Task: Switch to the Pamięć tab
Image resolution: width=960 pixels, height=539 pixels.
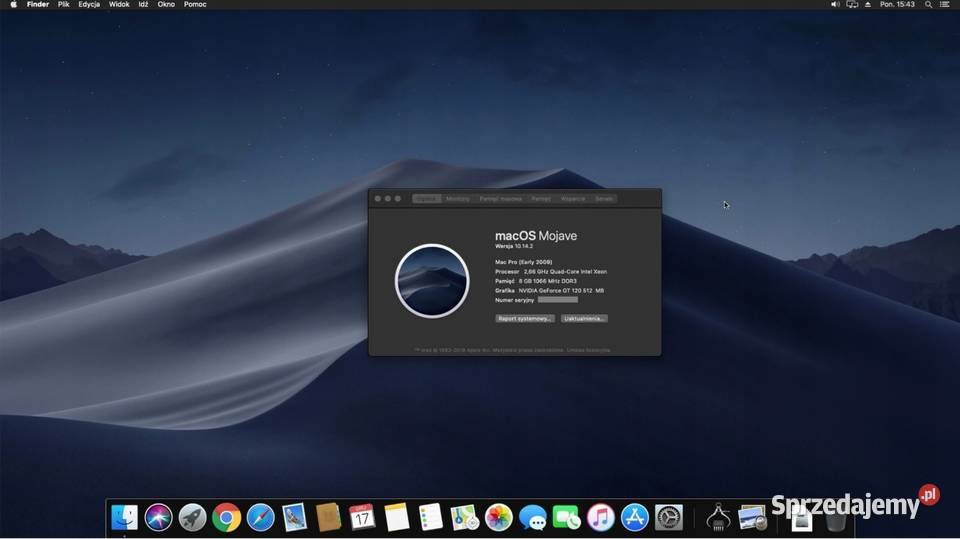Action: pyautogui.click(x=541, y=198)
